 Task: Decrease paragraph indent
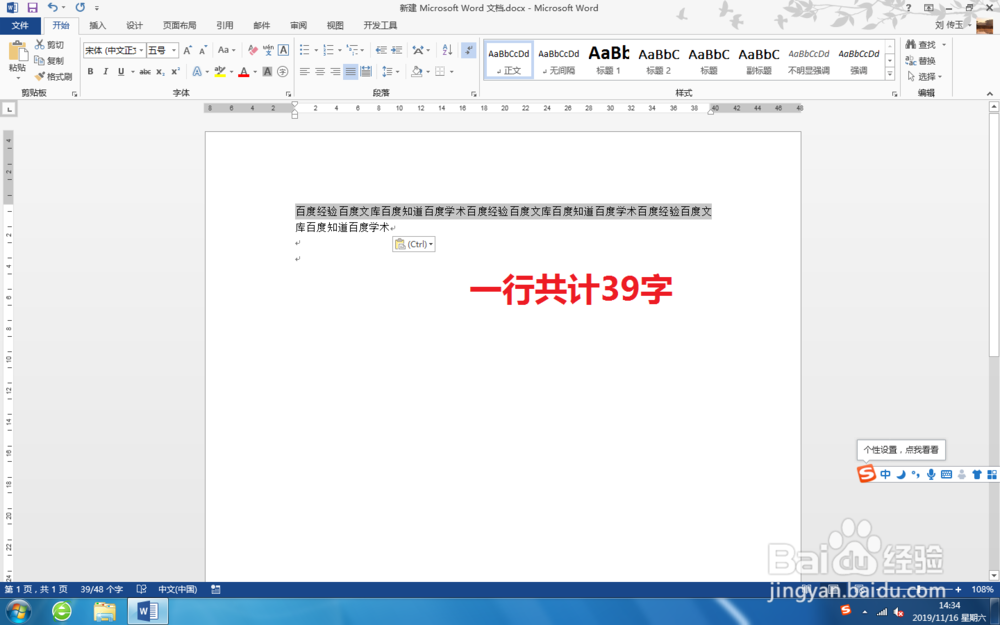381,50
